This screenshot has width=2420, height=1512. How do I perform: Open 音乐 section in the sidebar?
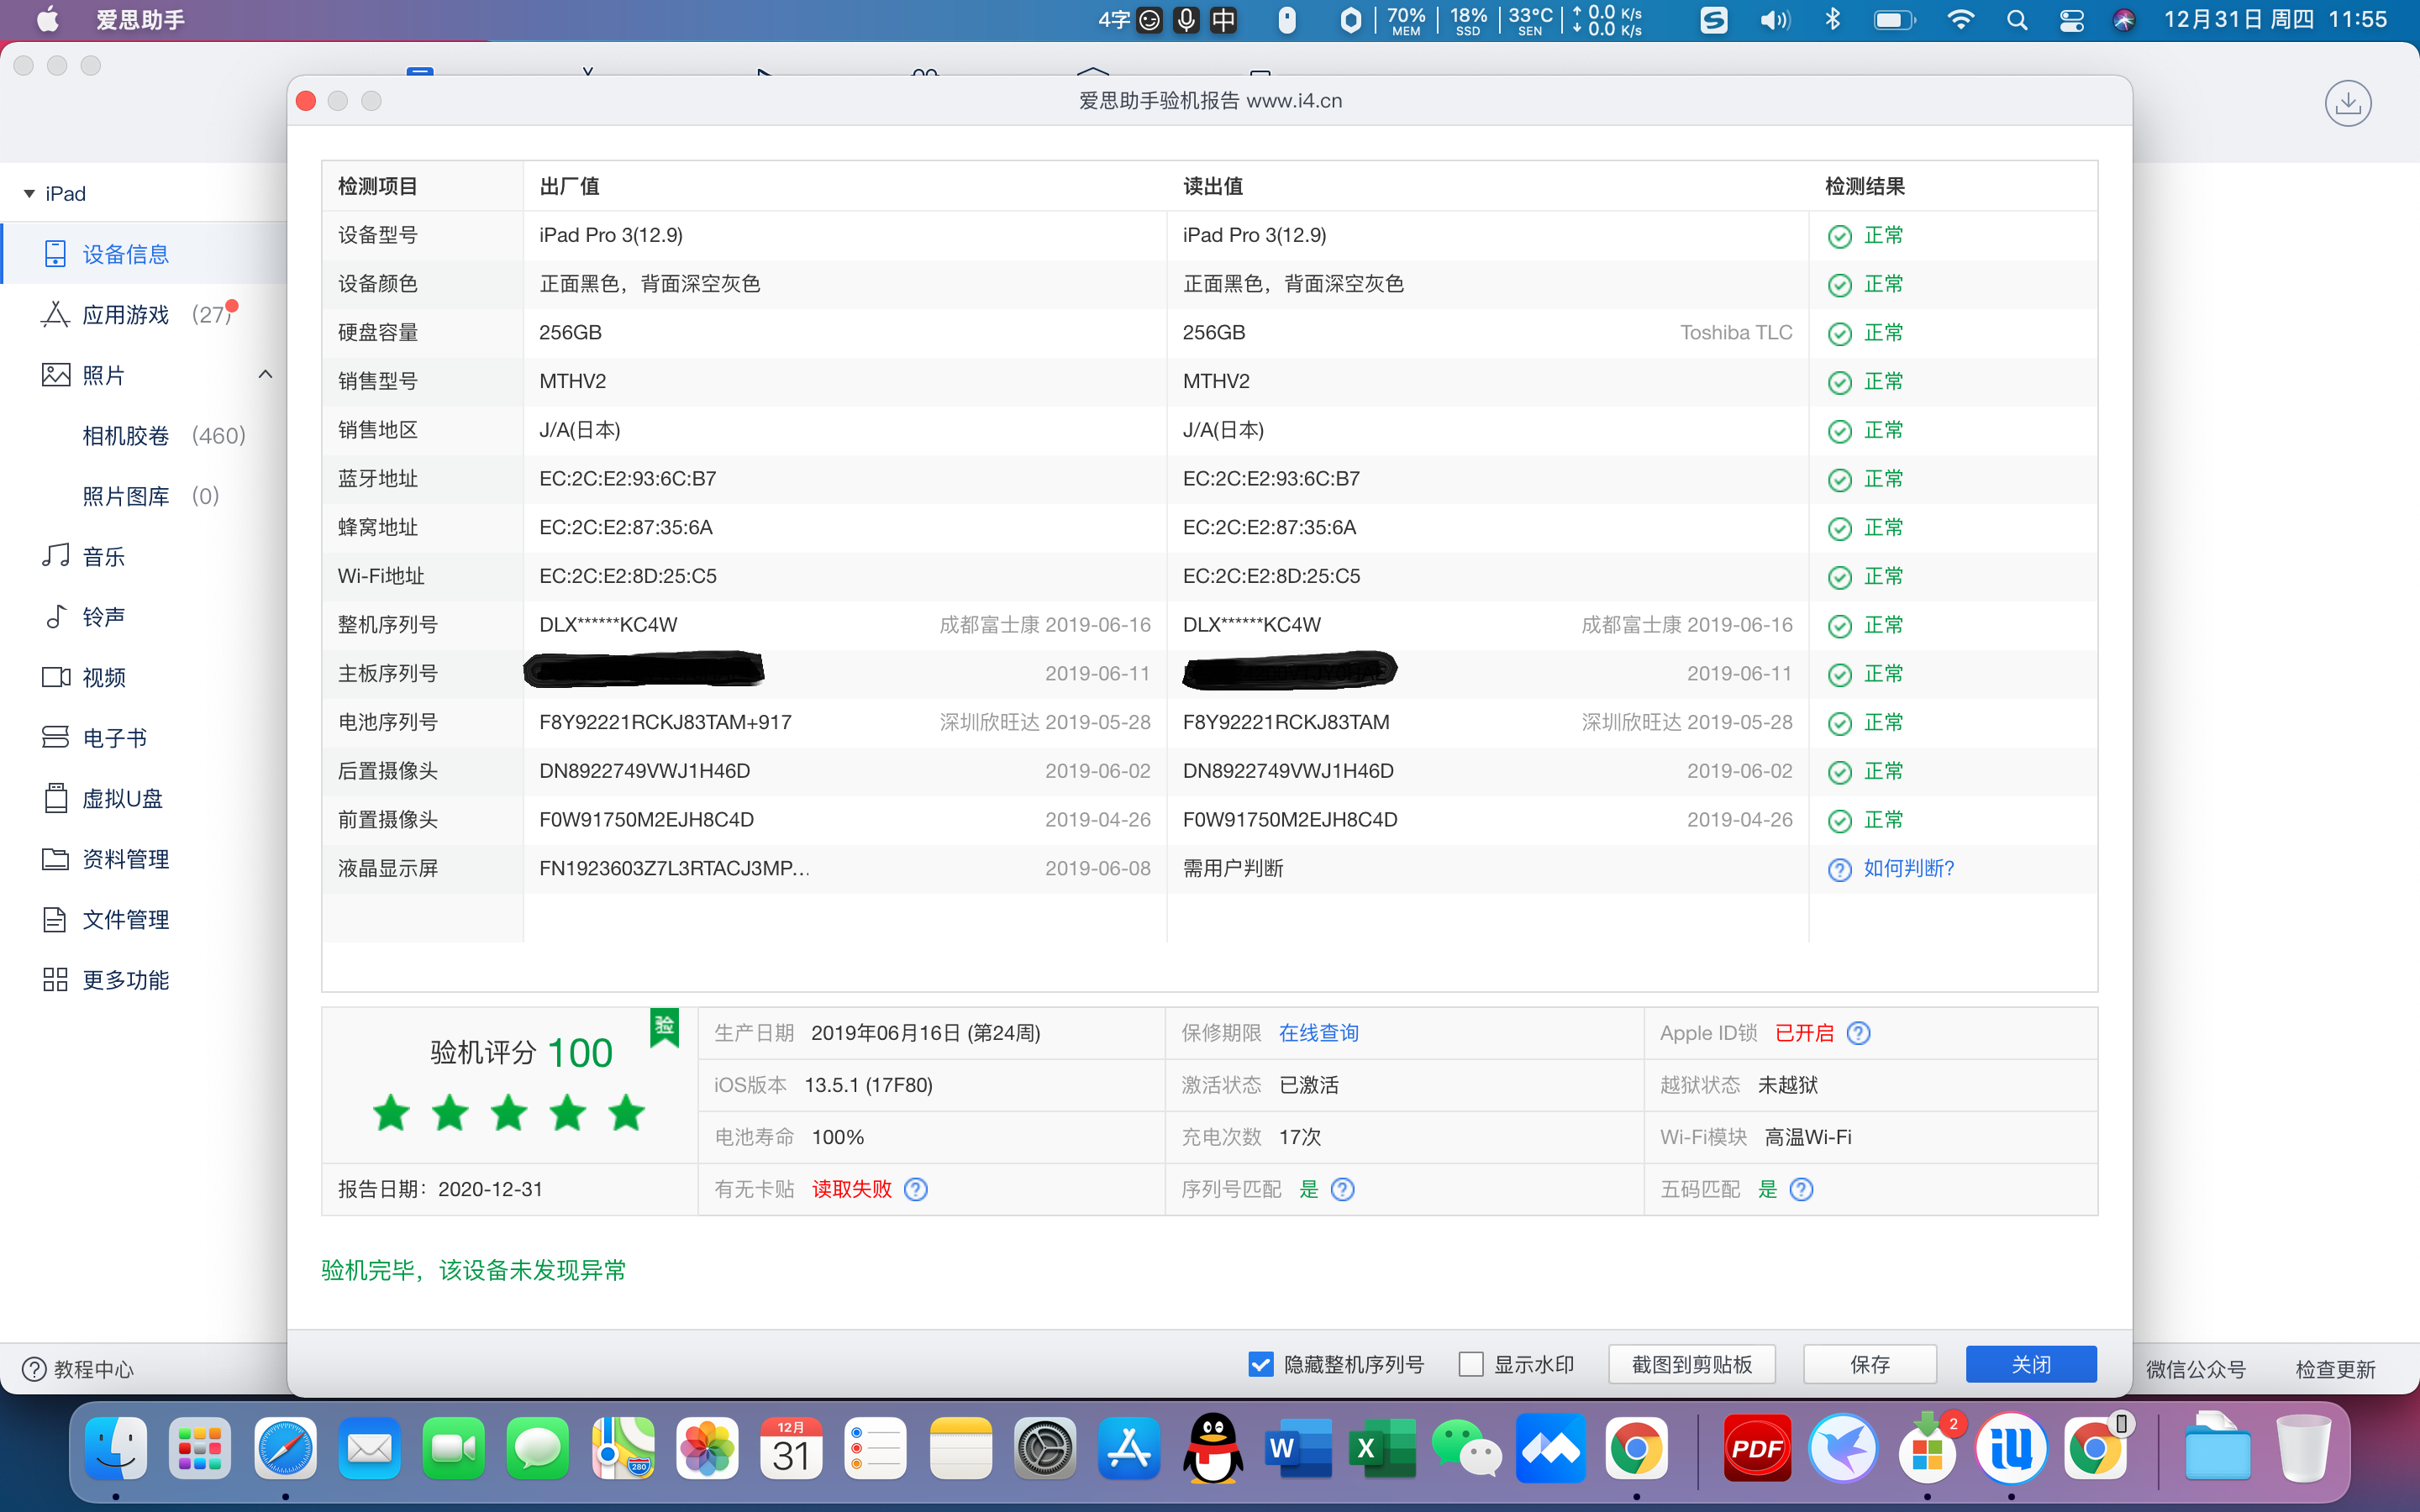tap(144, 557)
